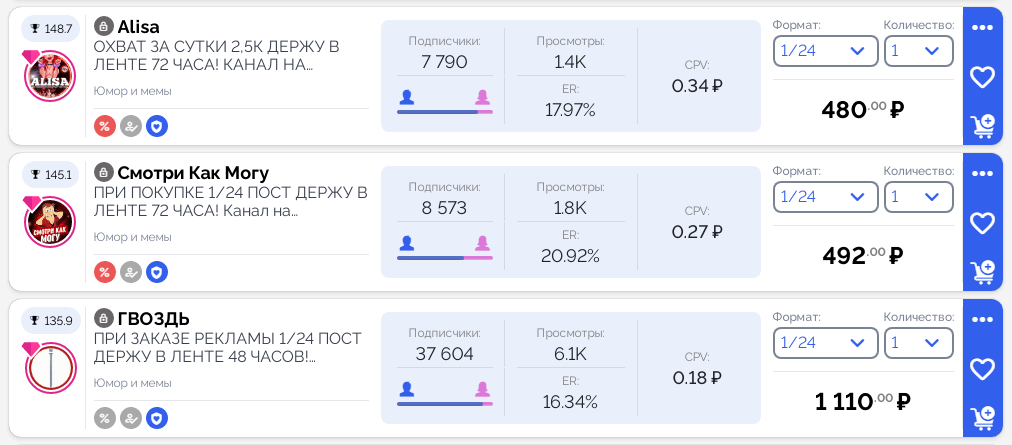Open more options for Alisa channel

pos(982,28)
